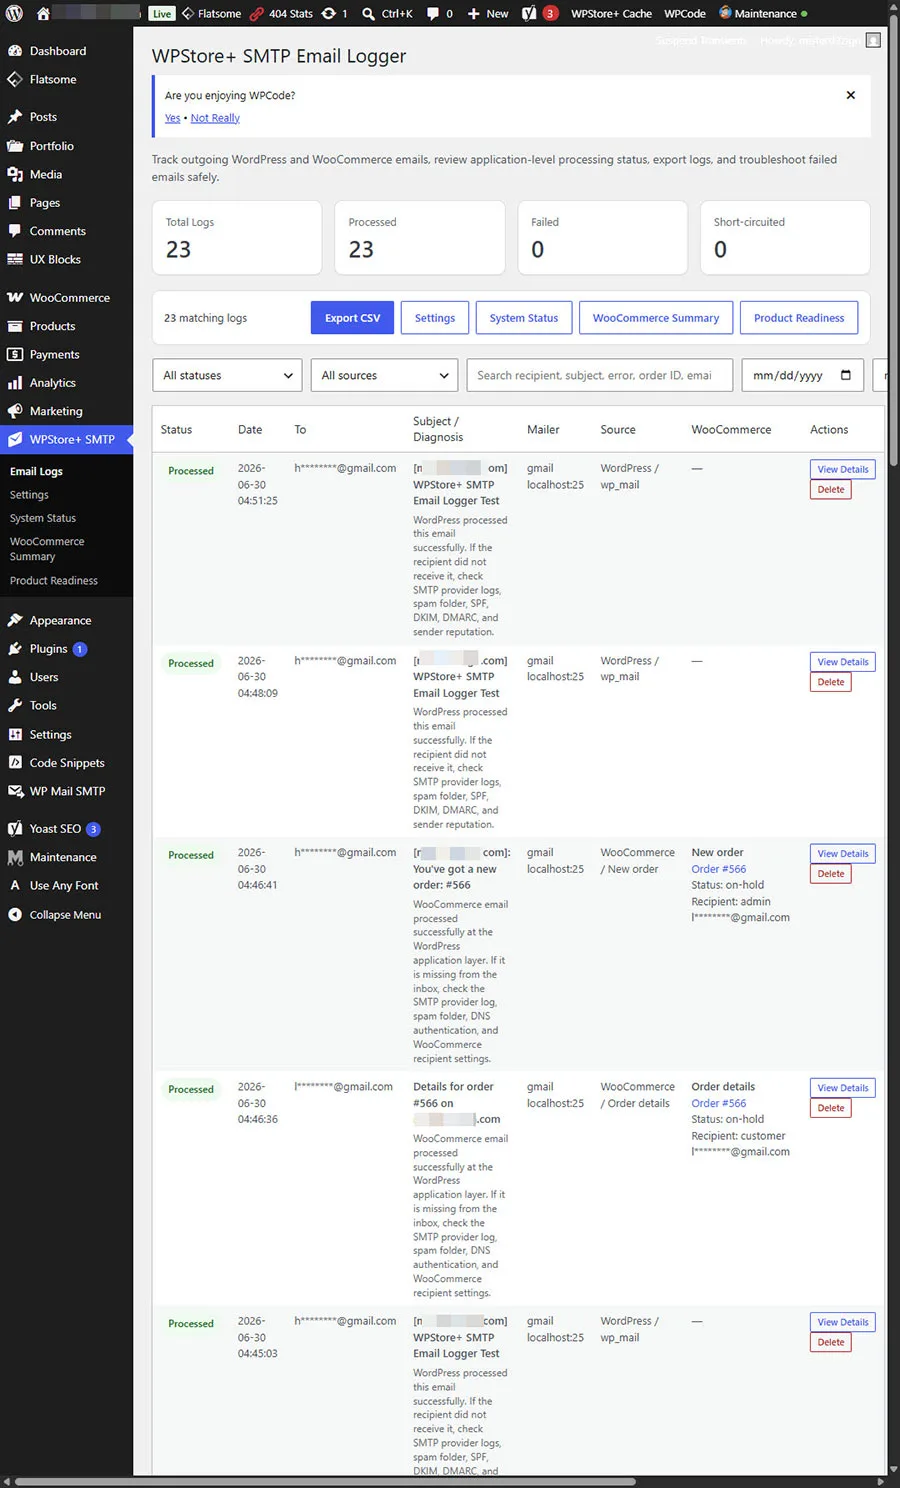
Task: Go to site home icon
Action: (x=43, y=14)
